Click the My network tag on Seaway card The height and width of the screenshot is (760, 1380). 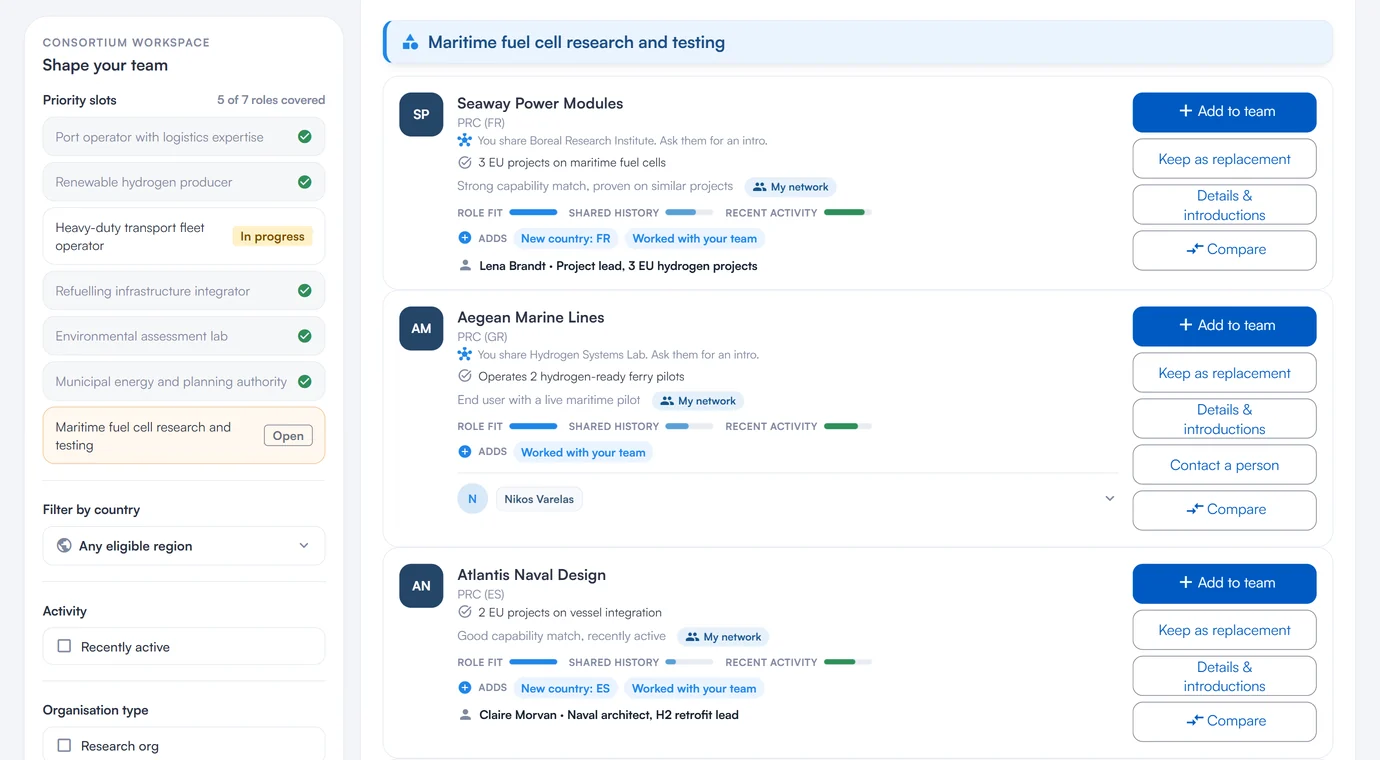pos(790,187)
